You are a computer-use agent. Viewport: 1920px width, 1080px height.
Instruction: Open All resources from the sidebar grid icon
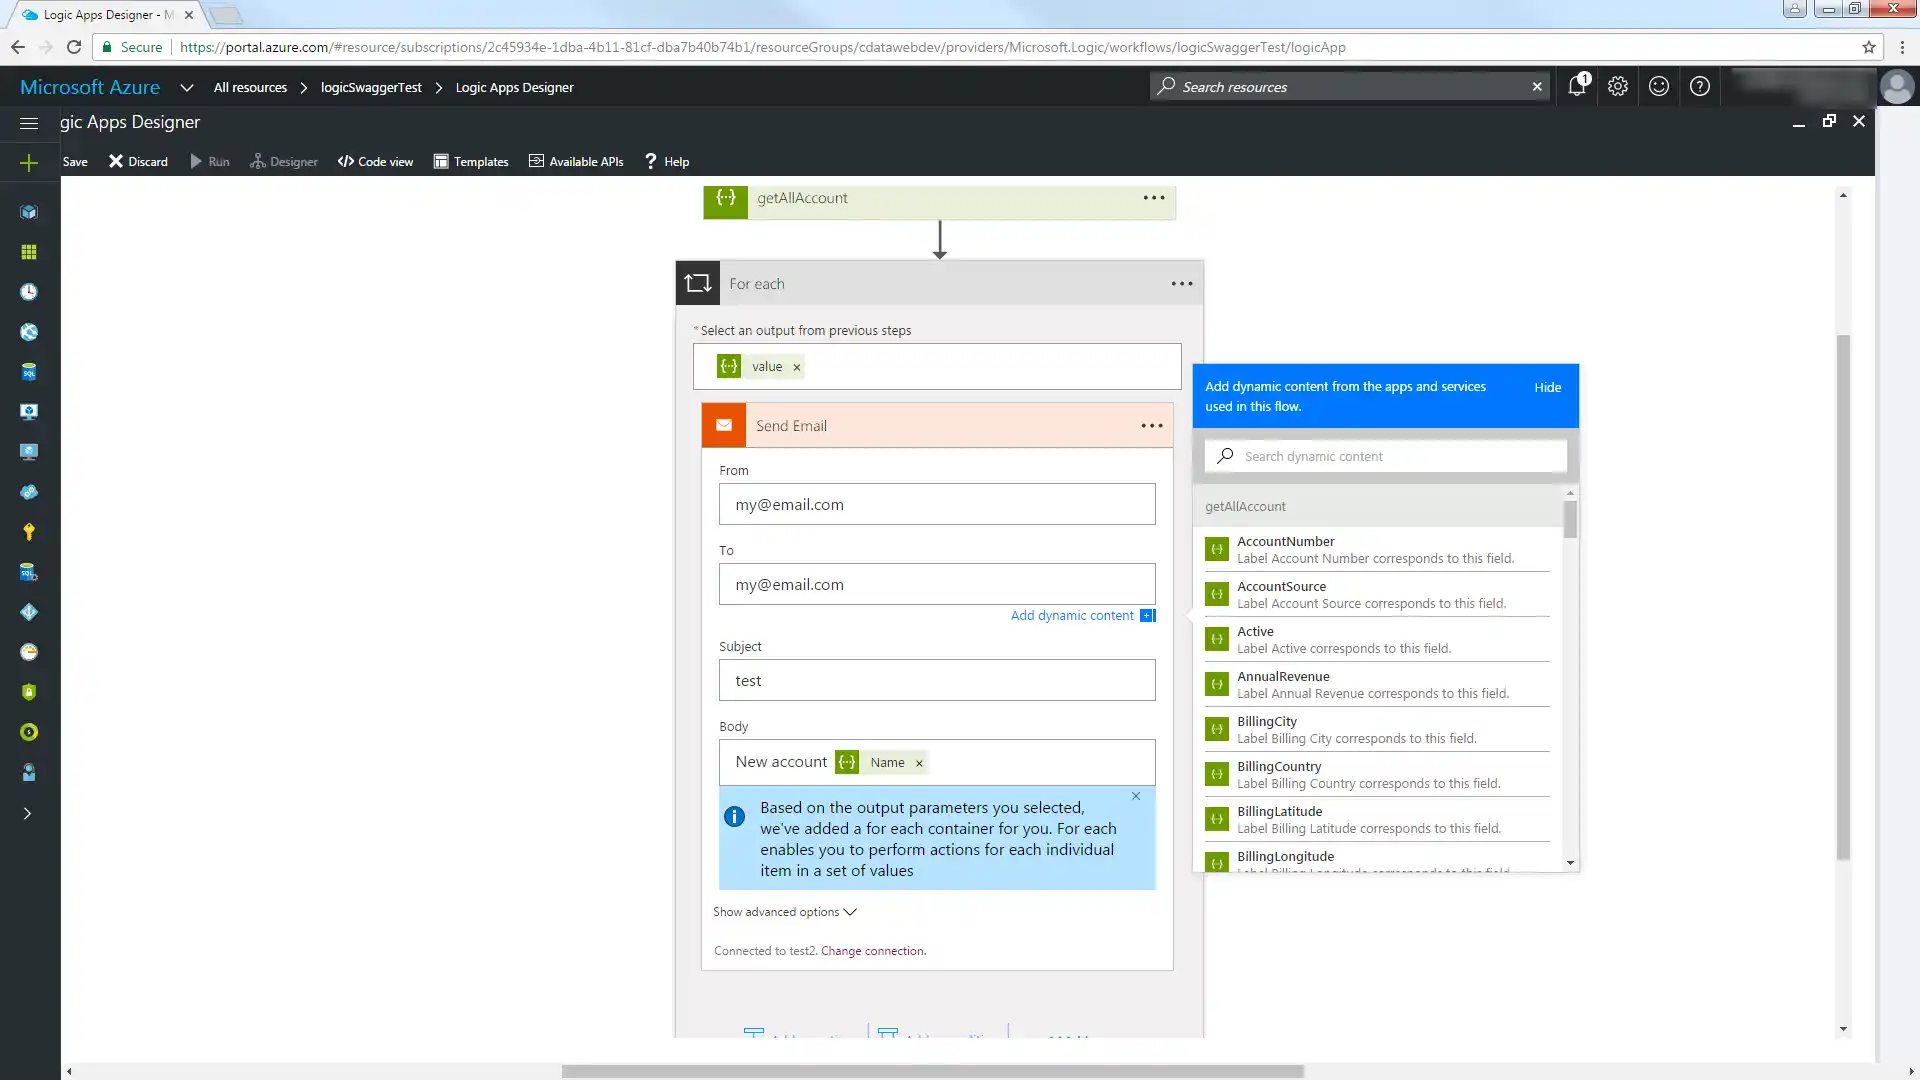tap(29, 252)
